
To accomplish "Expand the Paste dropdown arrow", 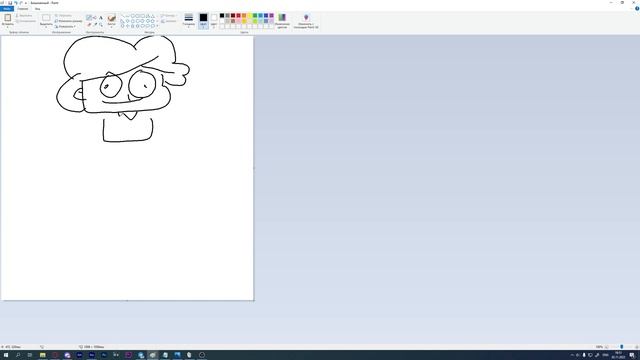I will pyautogui.click(x=7, y=26).
